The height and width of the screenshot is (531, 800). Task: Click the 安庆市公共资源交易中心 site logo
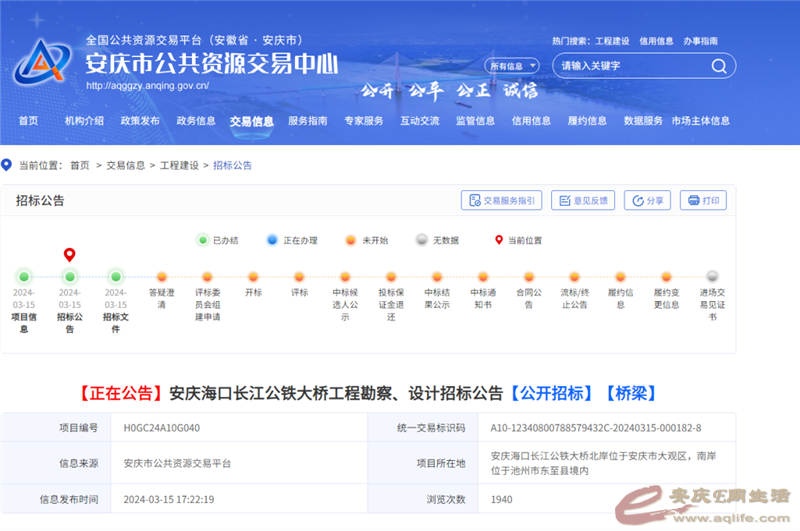[43, 62]
